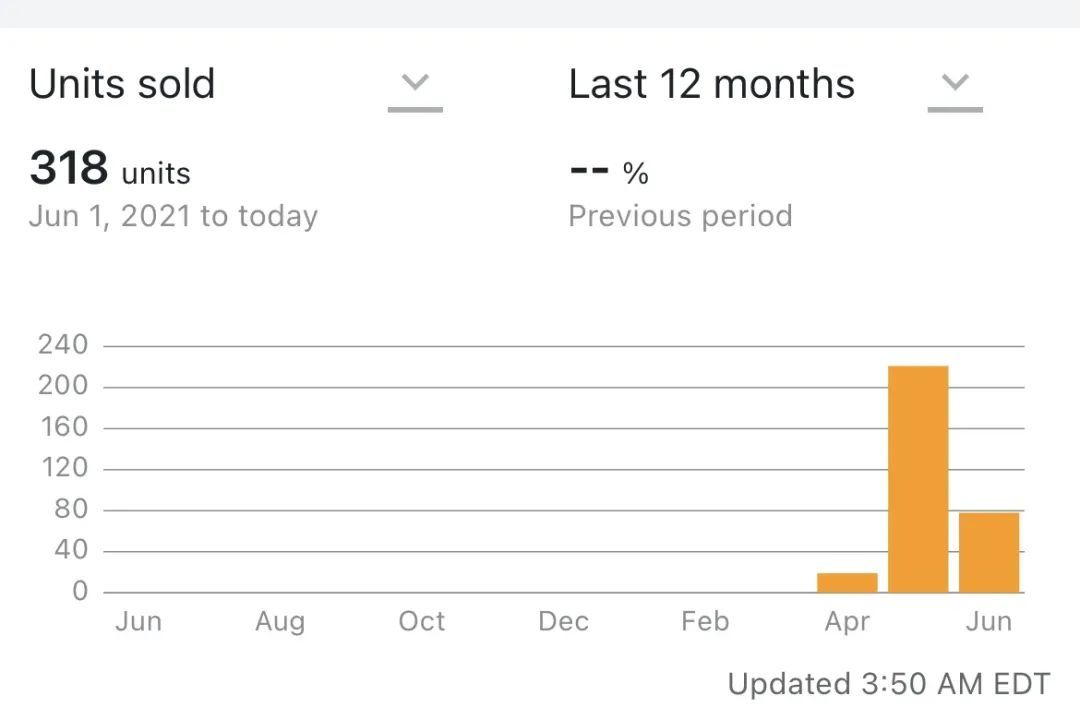Select the small orange April bar
Image resolution: width=1080 pixels, height=720 pixels.
coord(847,582)
